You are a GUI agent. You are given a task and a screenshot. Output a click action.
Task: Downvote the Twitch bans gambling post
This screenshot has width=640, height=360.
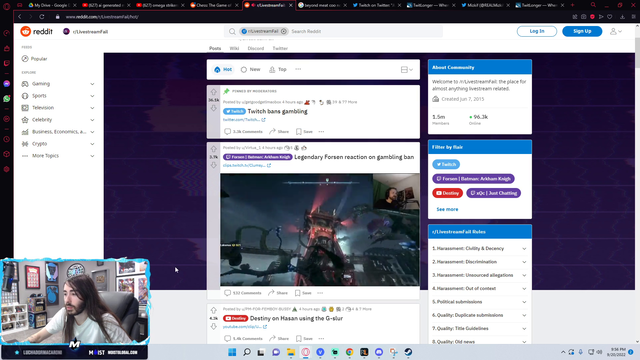pos(213,108)
